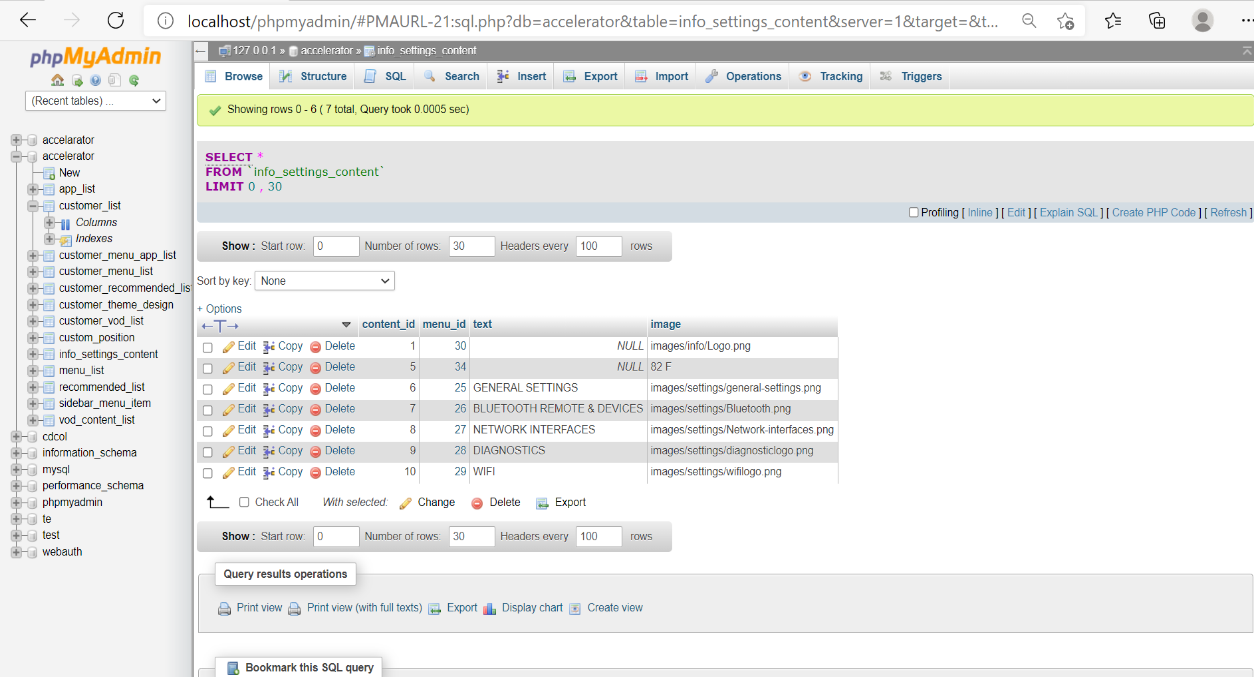
Task: Switch to the Structure tab
Action: click(313, 76)
